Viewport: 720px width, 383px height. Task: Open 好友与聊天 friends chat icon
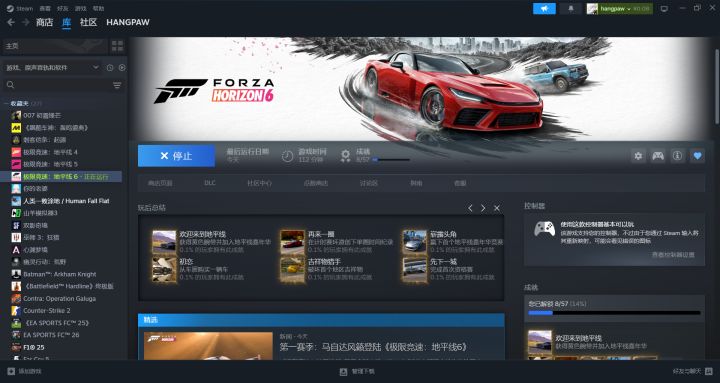tap(709, 371)
